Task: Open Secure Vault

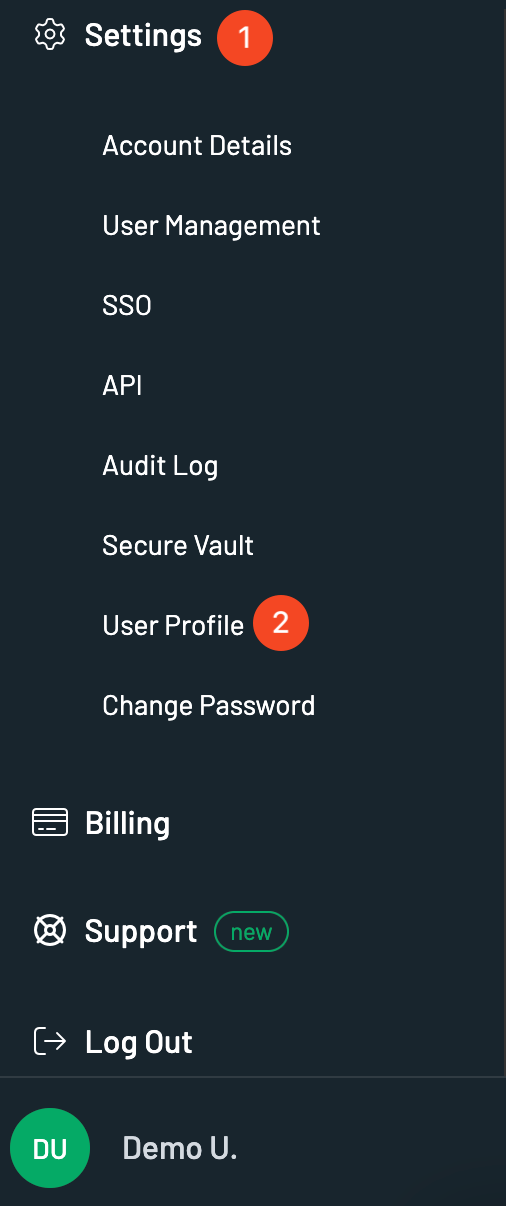Action: (178, 546)
